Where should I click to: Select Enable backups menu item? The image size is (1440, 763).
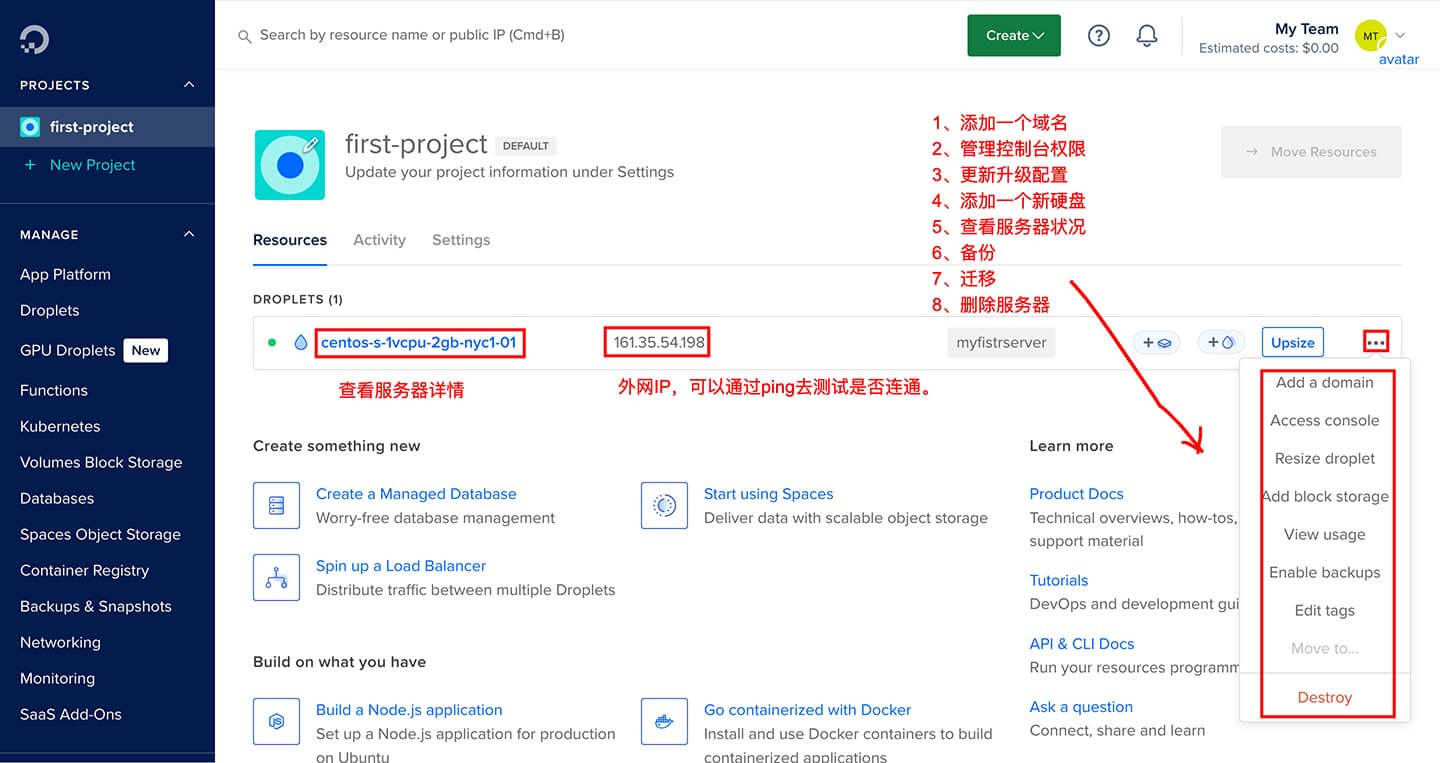pos(1325,572)
